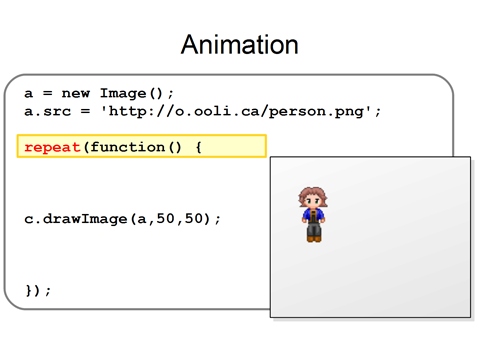Click the Animation slide title
This screenshot has height=360, width=480.
click(x=239, y=44)
